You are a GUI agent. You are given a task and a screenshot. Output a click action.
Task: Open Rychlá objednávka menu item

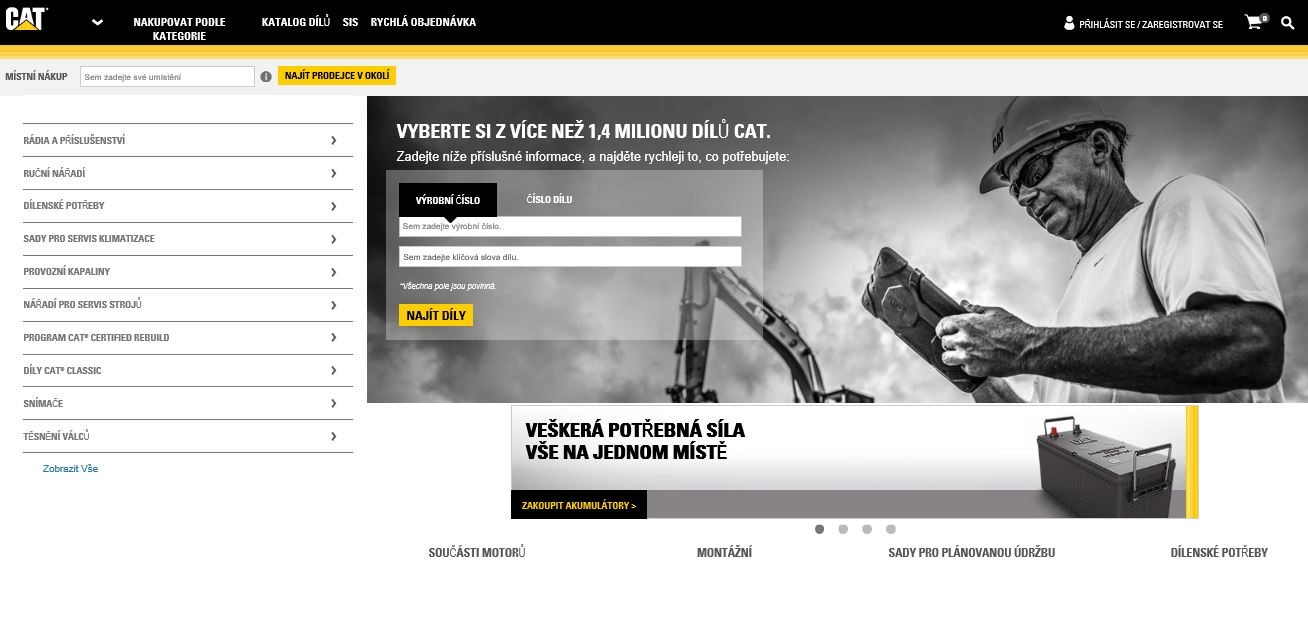click(423, 22)
